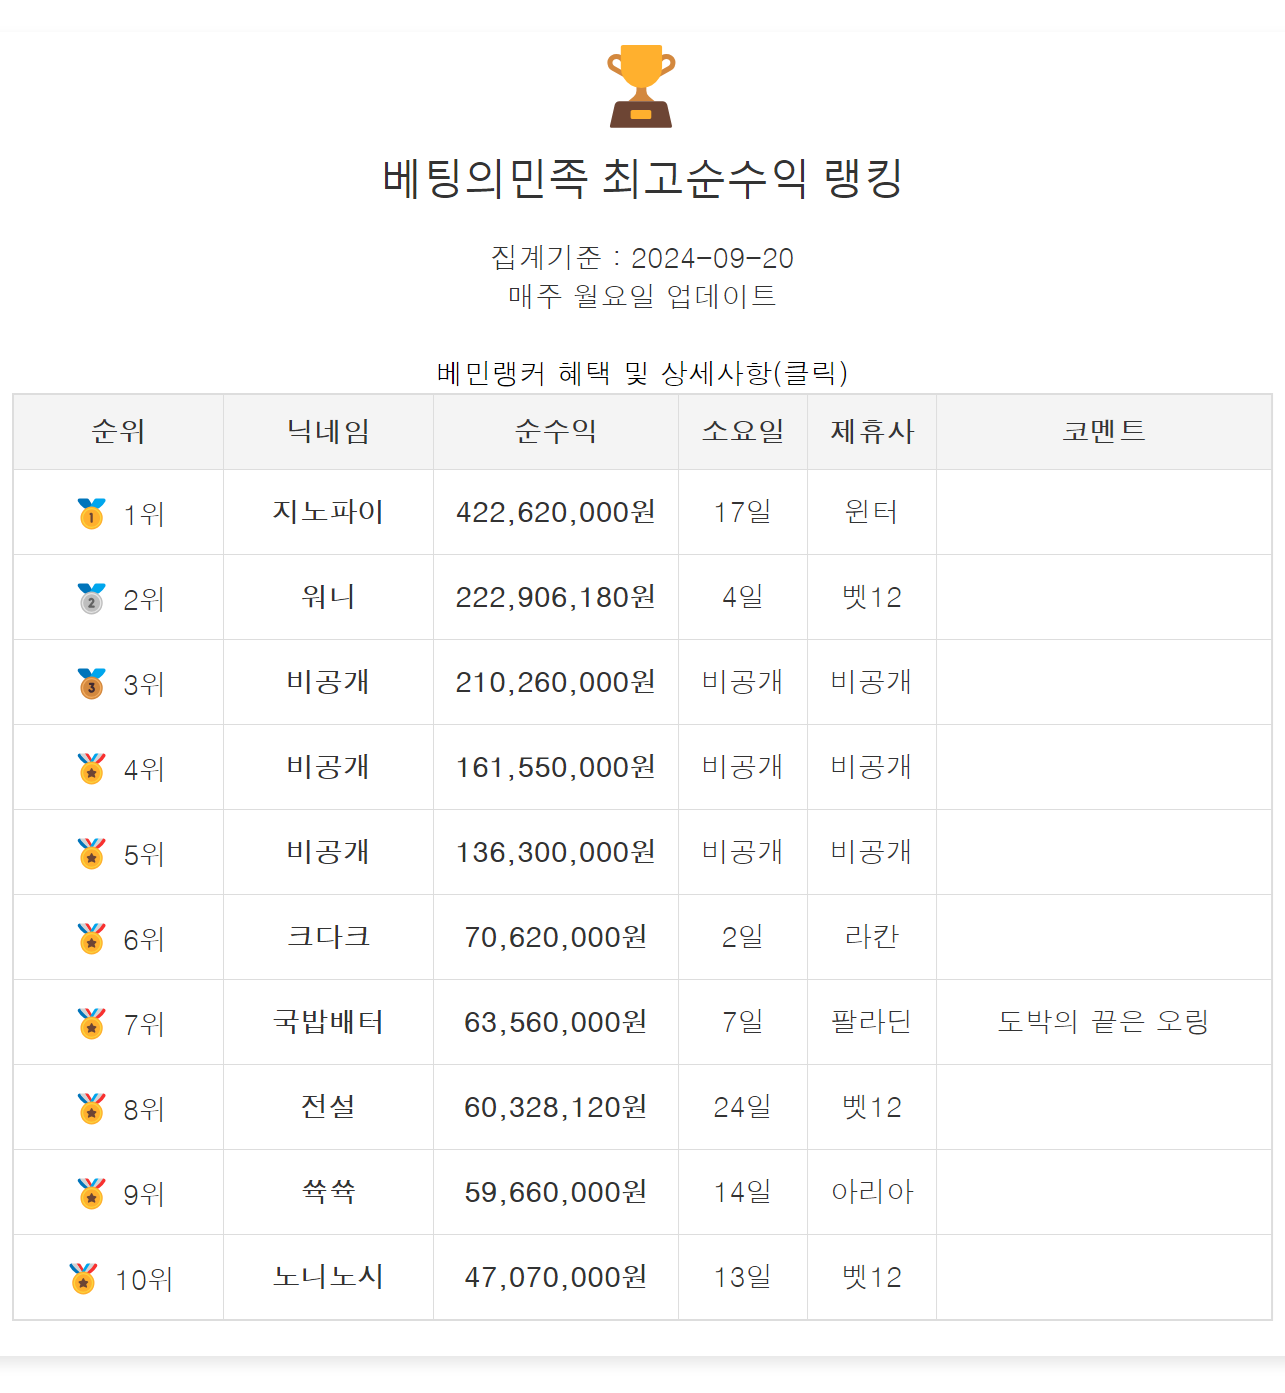Click the 윈터 affiliate cell
Viewport: 1285px width, 1393px height.
click(872, 512)
